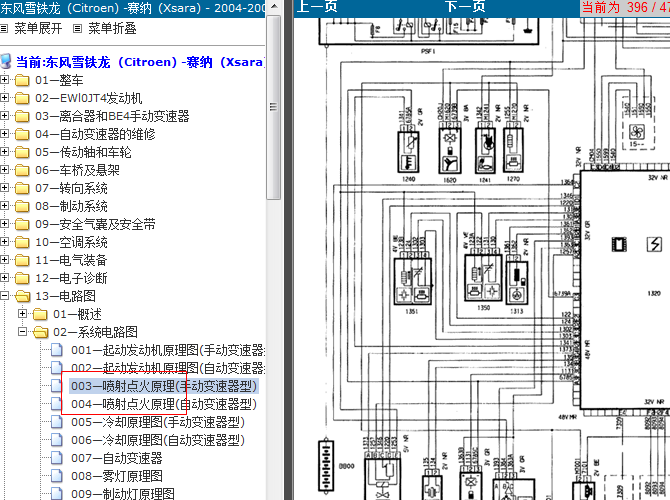Click 菜单展开 to expand all menus
Viewport: 670px width, 500px height.
click(x=38, y=29)
